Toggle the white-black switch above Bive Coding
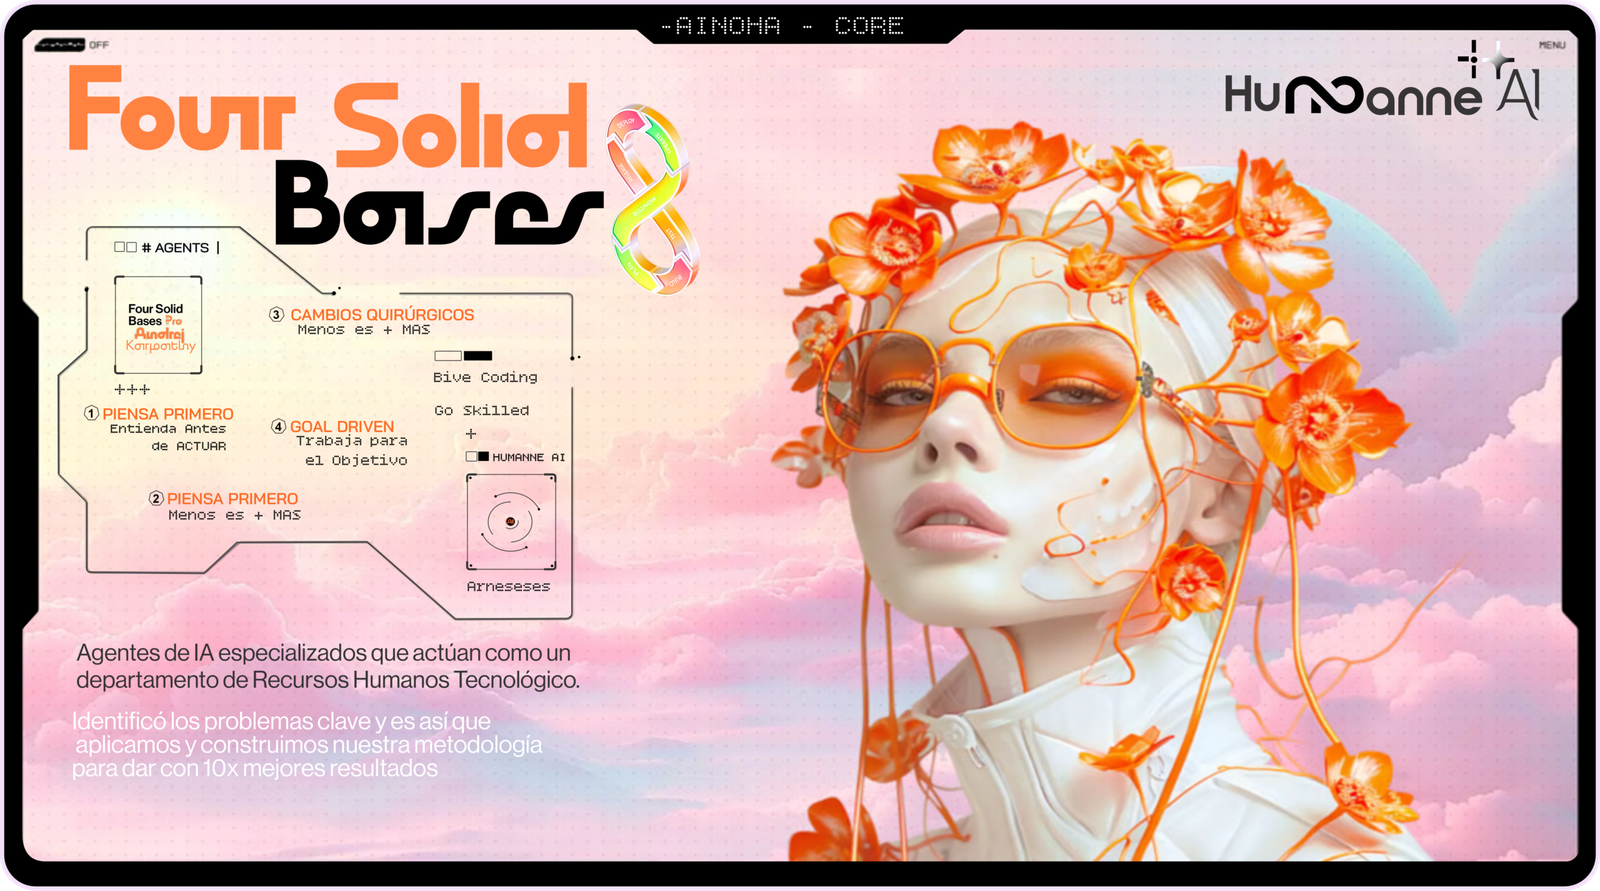This screenshot has height=891, width=1600. pyautogui.click(x=463, y=355)
